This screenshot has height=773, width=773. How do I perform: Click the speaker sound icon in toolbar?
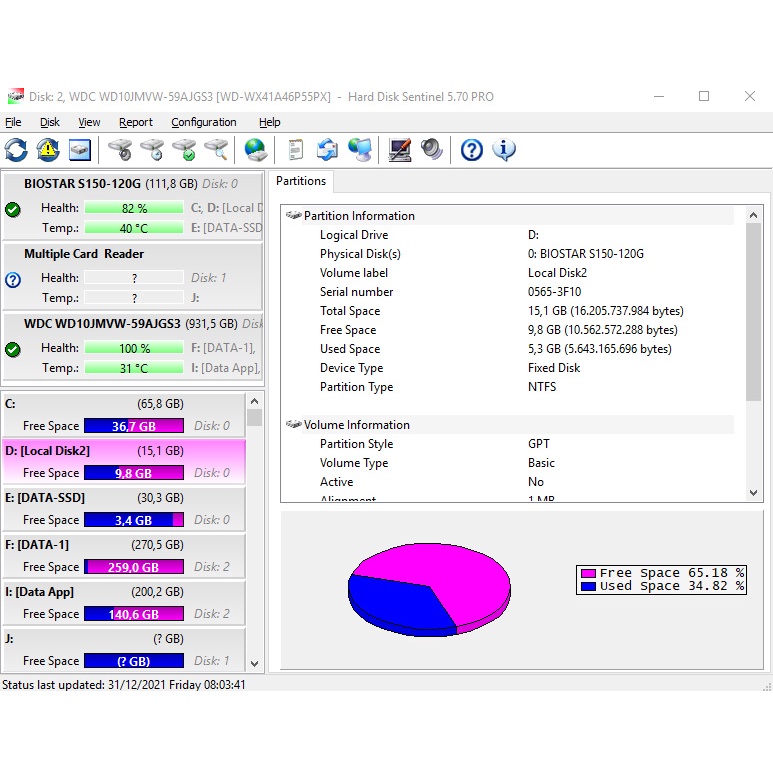[432, 150]
